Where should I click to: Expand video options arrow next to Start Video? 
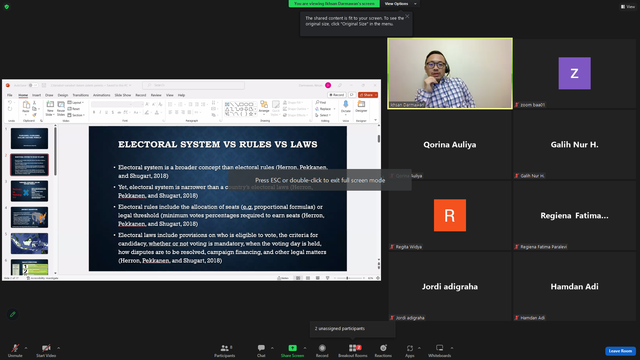59,348
